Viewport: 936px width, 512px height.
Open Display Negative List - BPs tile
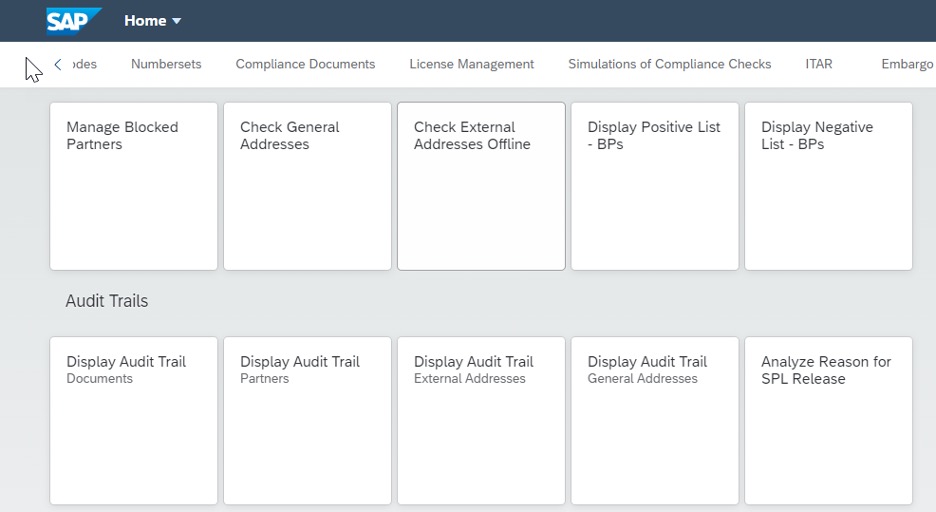click(829, 186)
